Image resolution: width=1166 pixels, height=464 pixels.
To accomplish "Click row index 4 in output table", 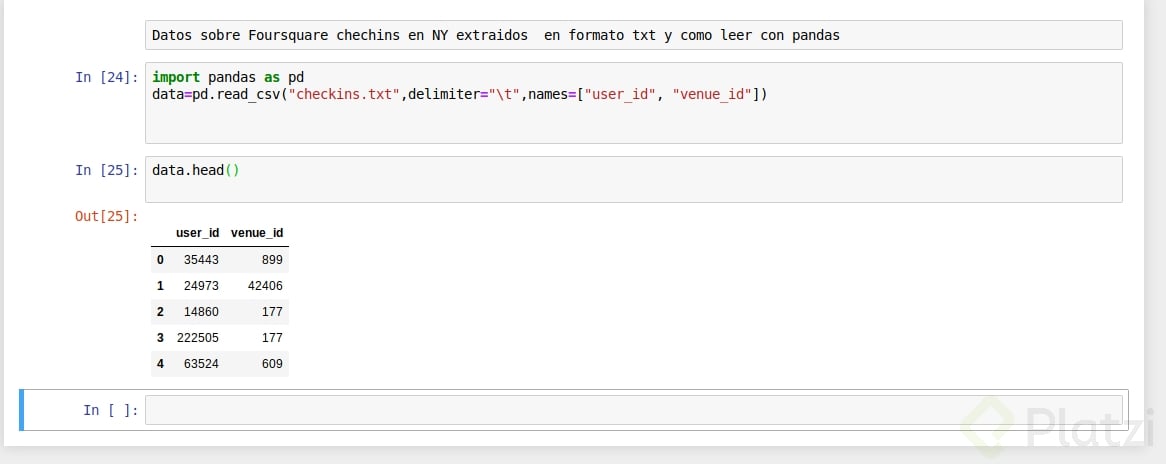I will pos(160,364).
